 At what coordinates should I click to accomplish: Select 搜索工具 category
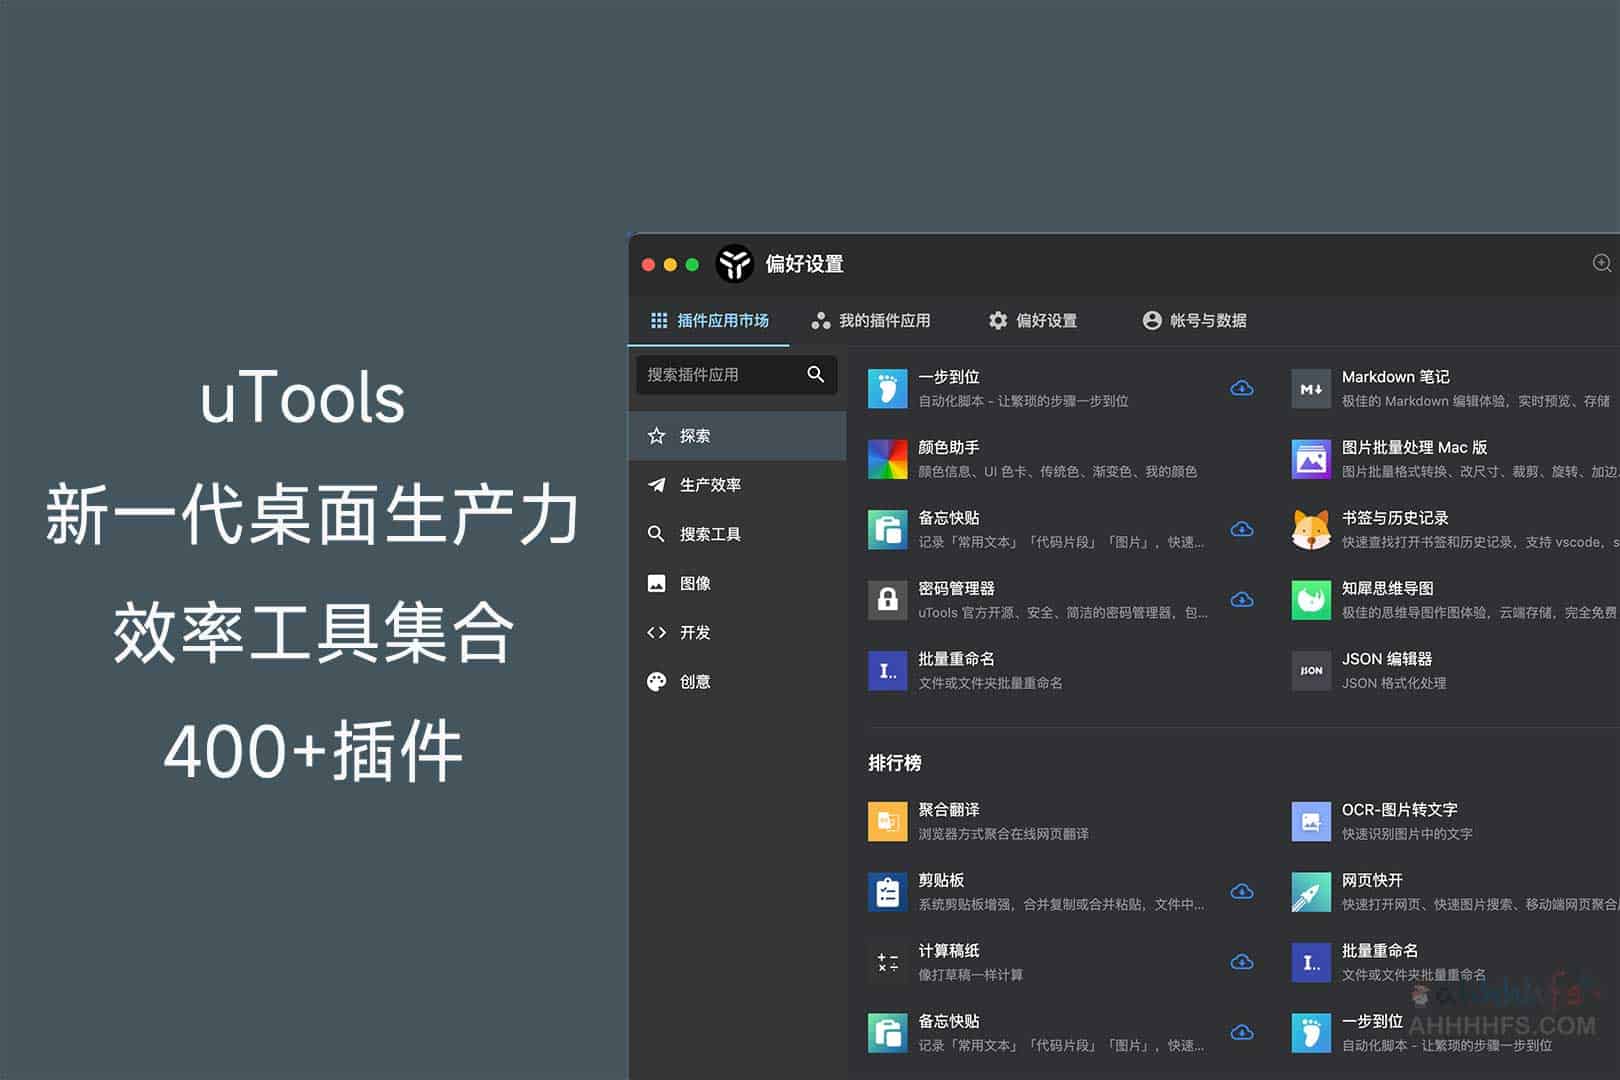(737, 534)
